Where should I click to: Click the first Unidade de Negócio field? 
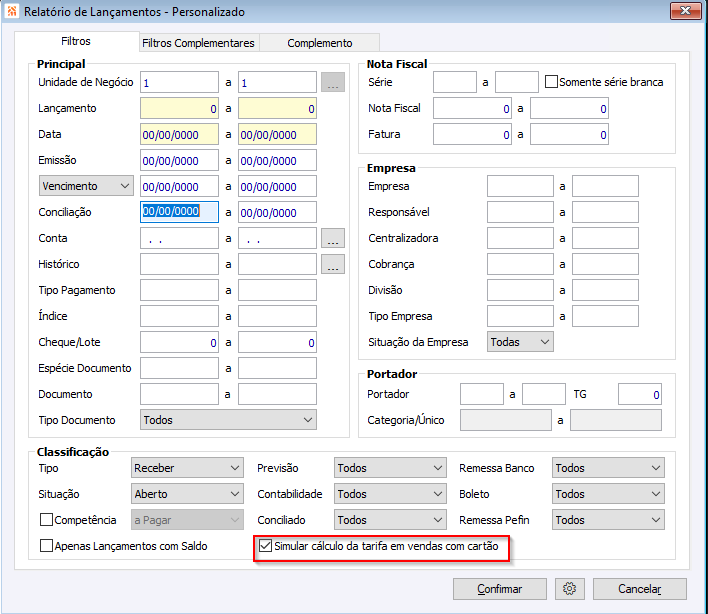click(x=179, y=82)
